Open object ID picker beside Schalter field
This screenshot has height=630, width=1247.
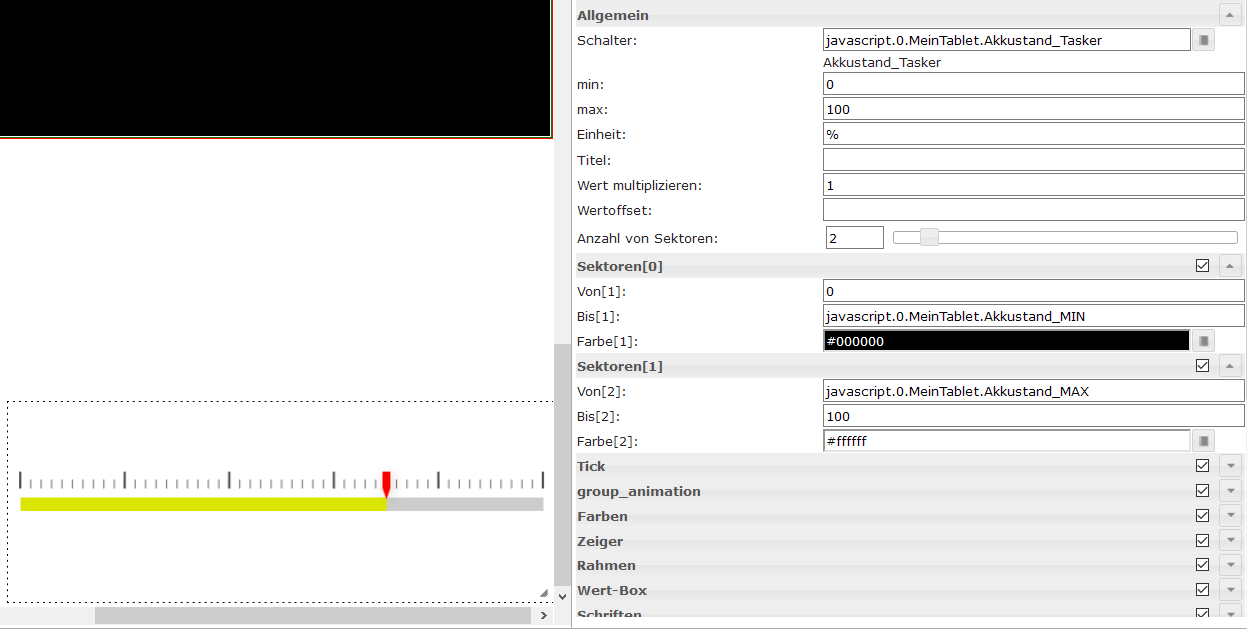(1204, 40)
